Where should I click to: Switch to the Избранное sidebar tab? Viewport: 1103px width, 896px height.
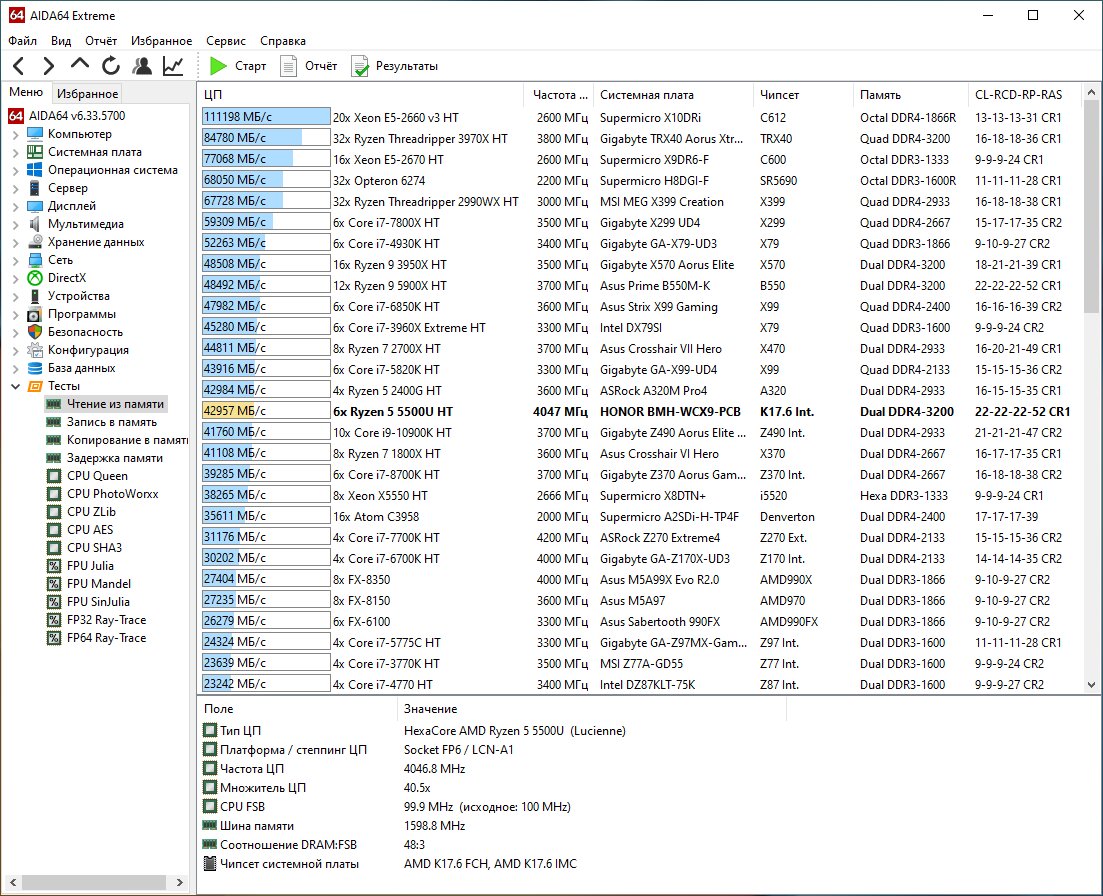[88, 94]
